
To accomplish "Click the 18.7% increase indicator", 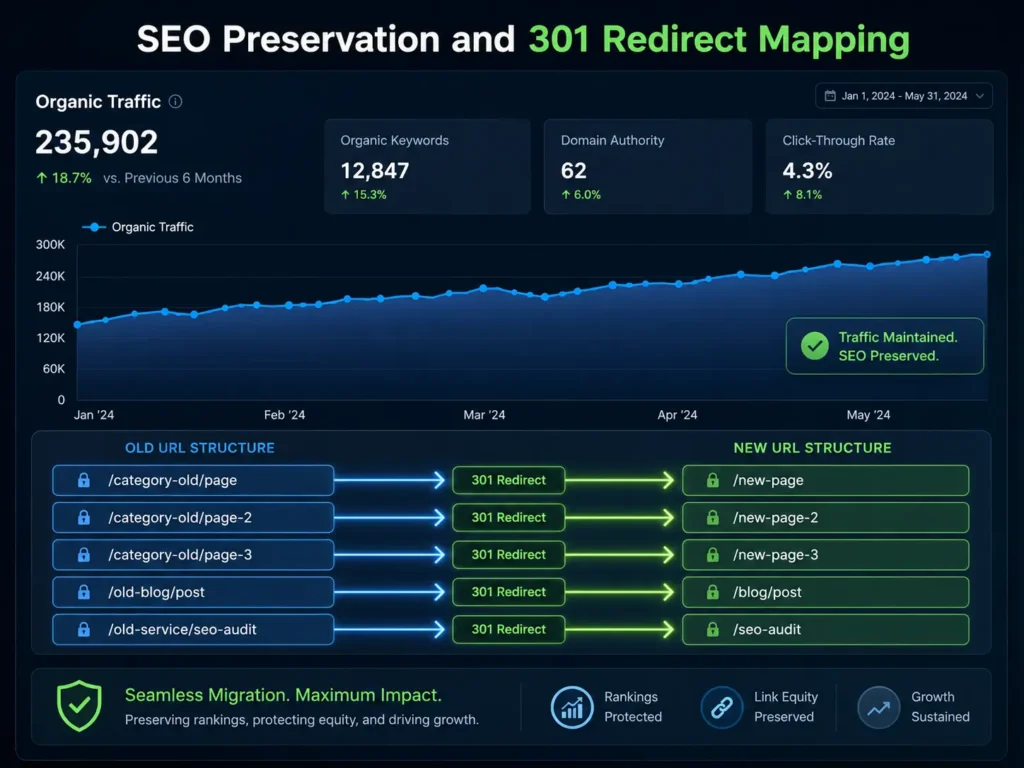I will [x=64, y=178].
